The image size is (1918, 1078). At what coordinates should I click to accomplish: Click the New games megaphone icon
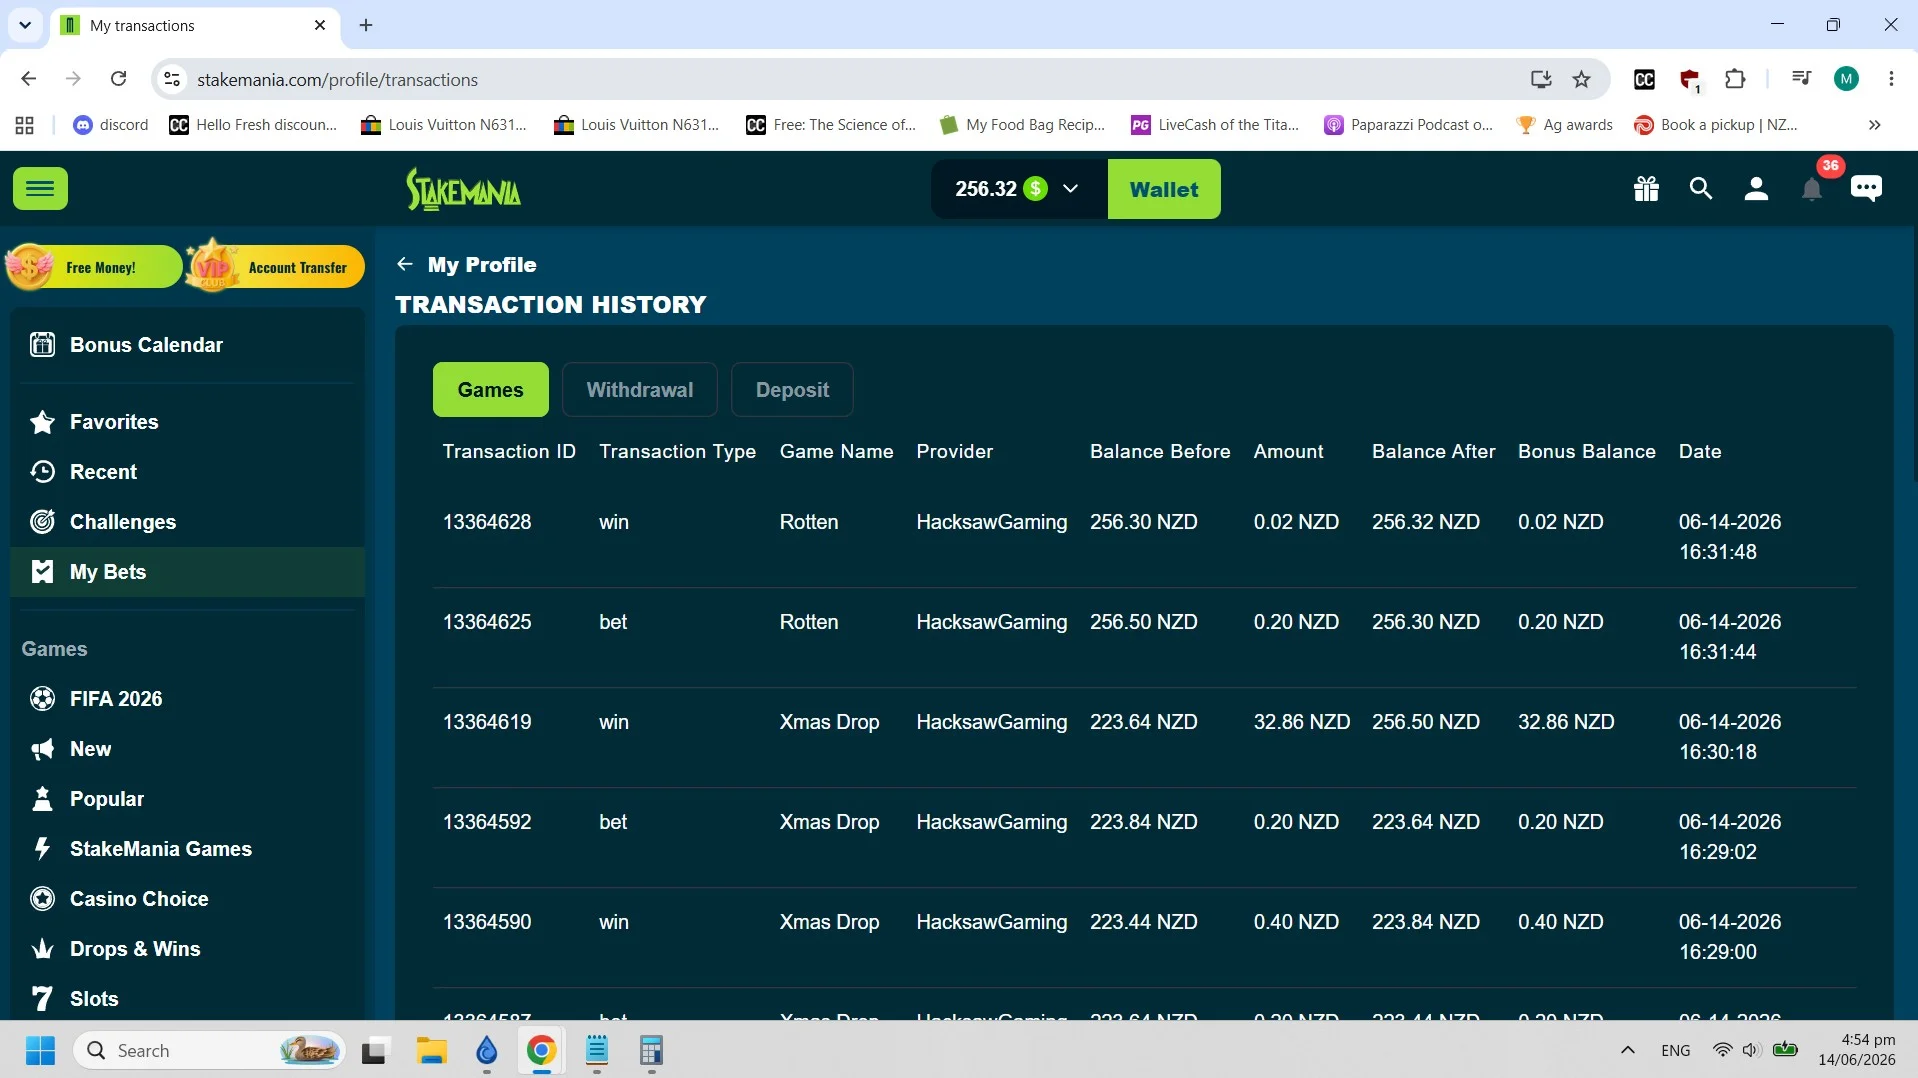(x=42, y=749)
